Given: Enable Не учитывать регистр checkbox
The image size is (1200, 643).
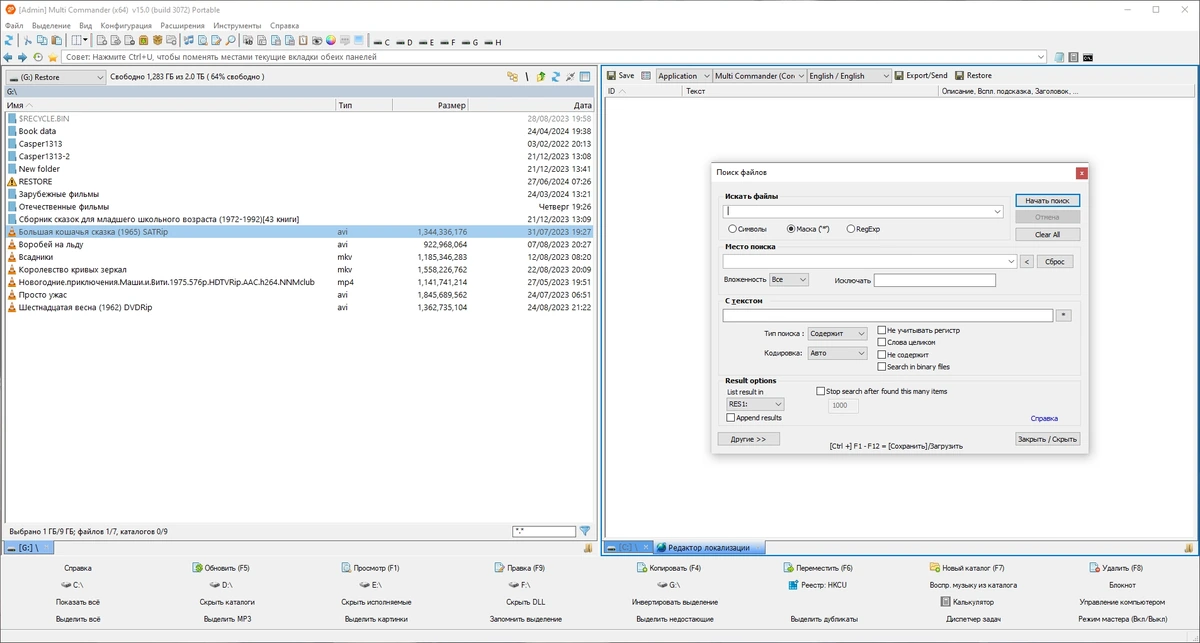Looking at the screenshot, I should [881, 330].
